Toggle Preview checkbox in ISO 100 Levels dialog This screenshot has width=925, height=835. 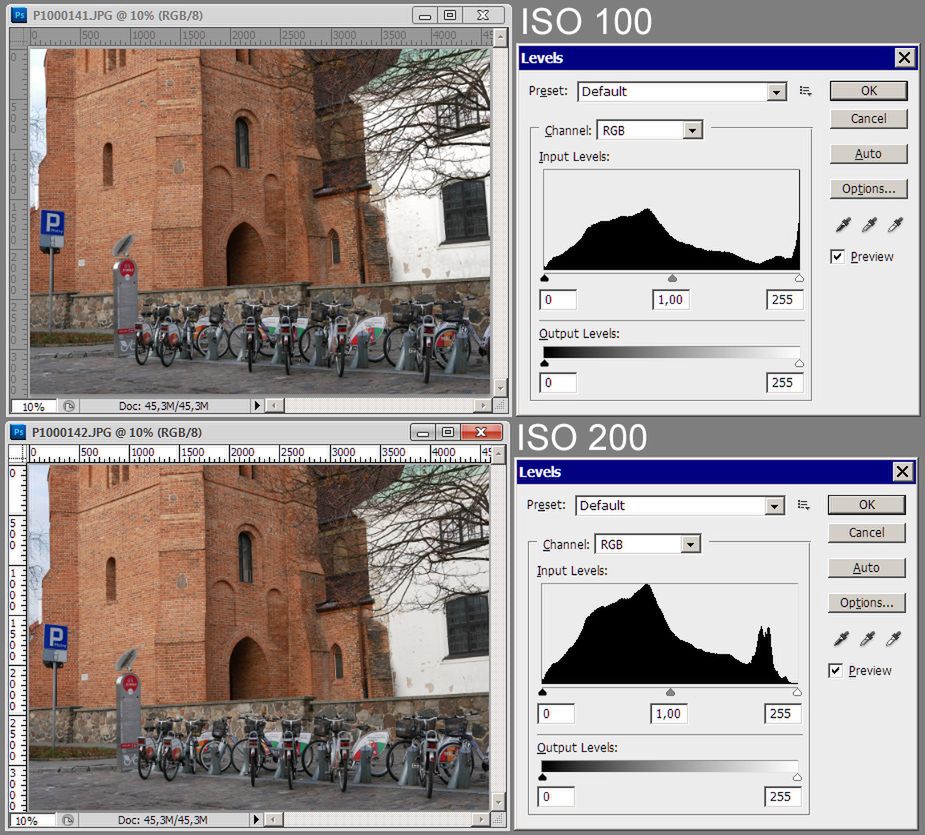tap(837, 256)
